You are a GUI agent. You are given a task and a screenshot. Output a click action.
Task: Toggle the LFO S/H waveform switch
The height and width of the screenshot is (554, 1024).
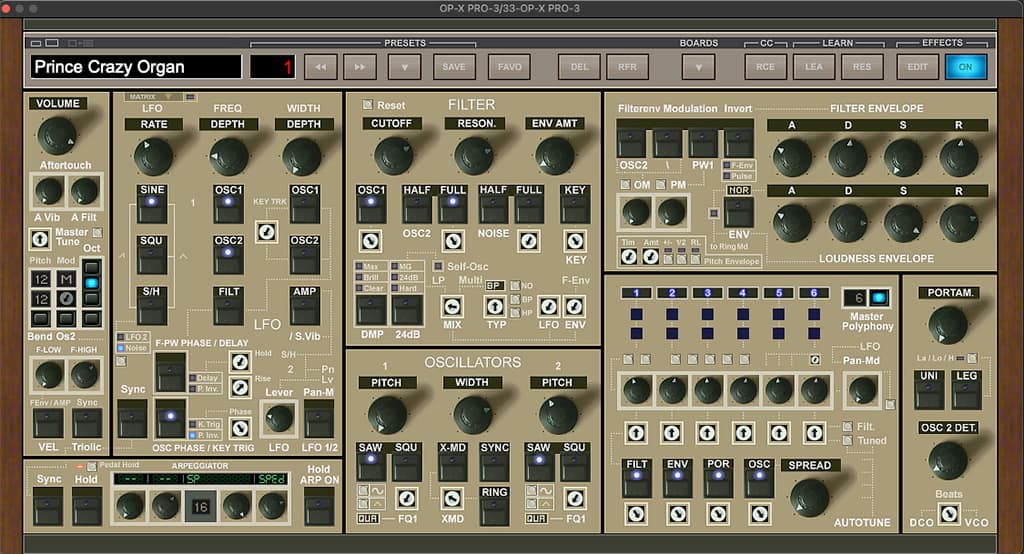click(152, 306)
